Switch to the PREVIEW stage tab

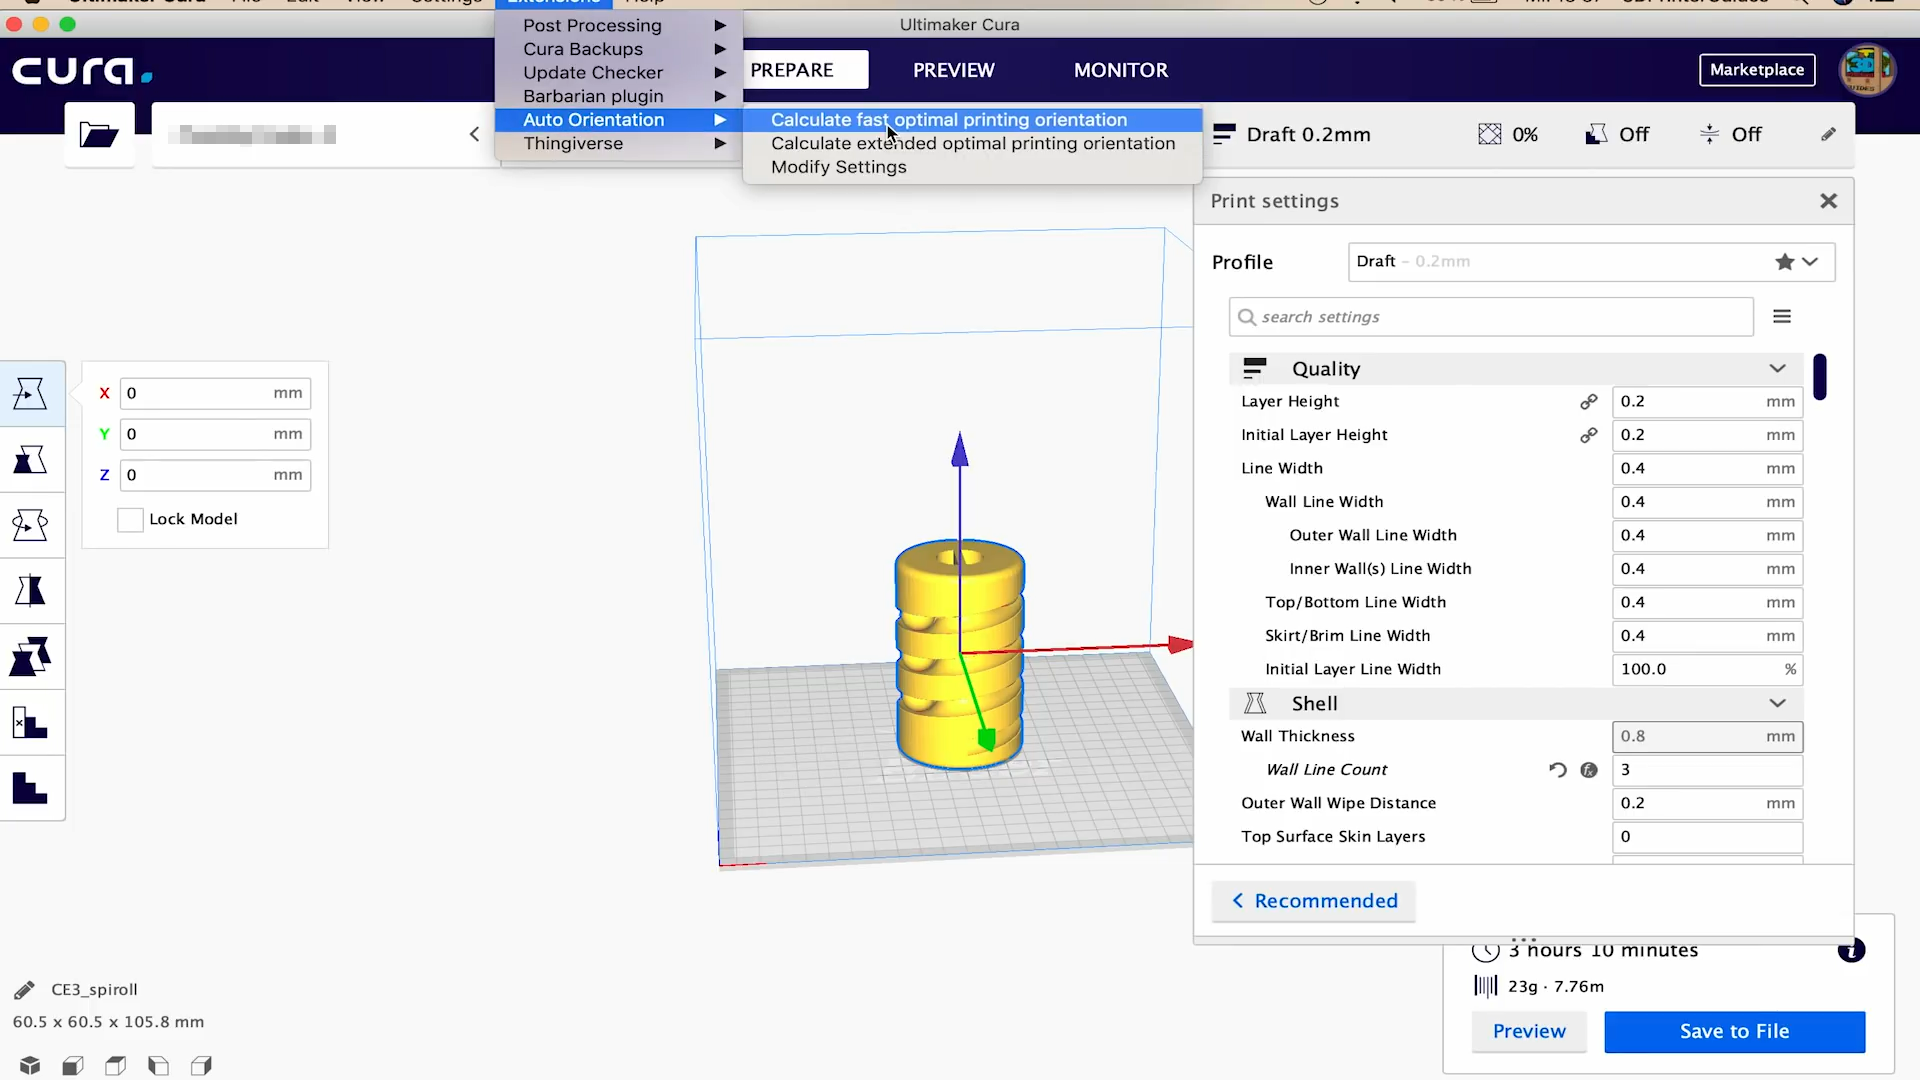953,70
